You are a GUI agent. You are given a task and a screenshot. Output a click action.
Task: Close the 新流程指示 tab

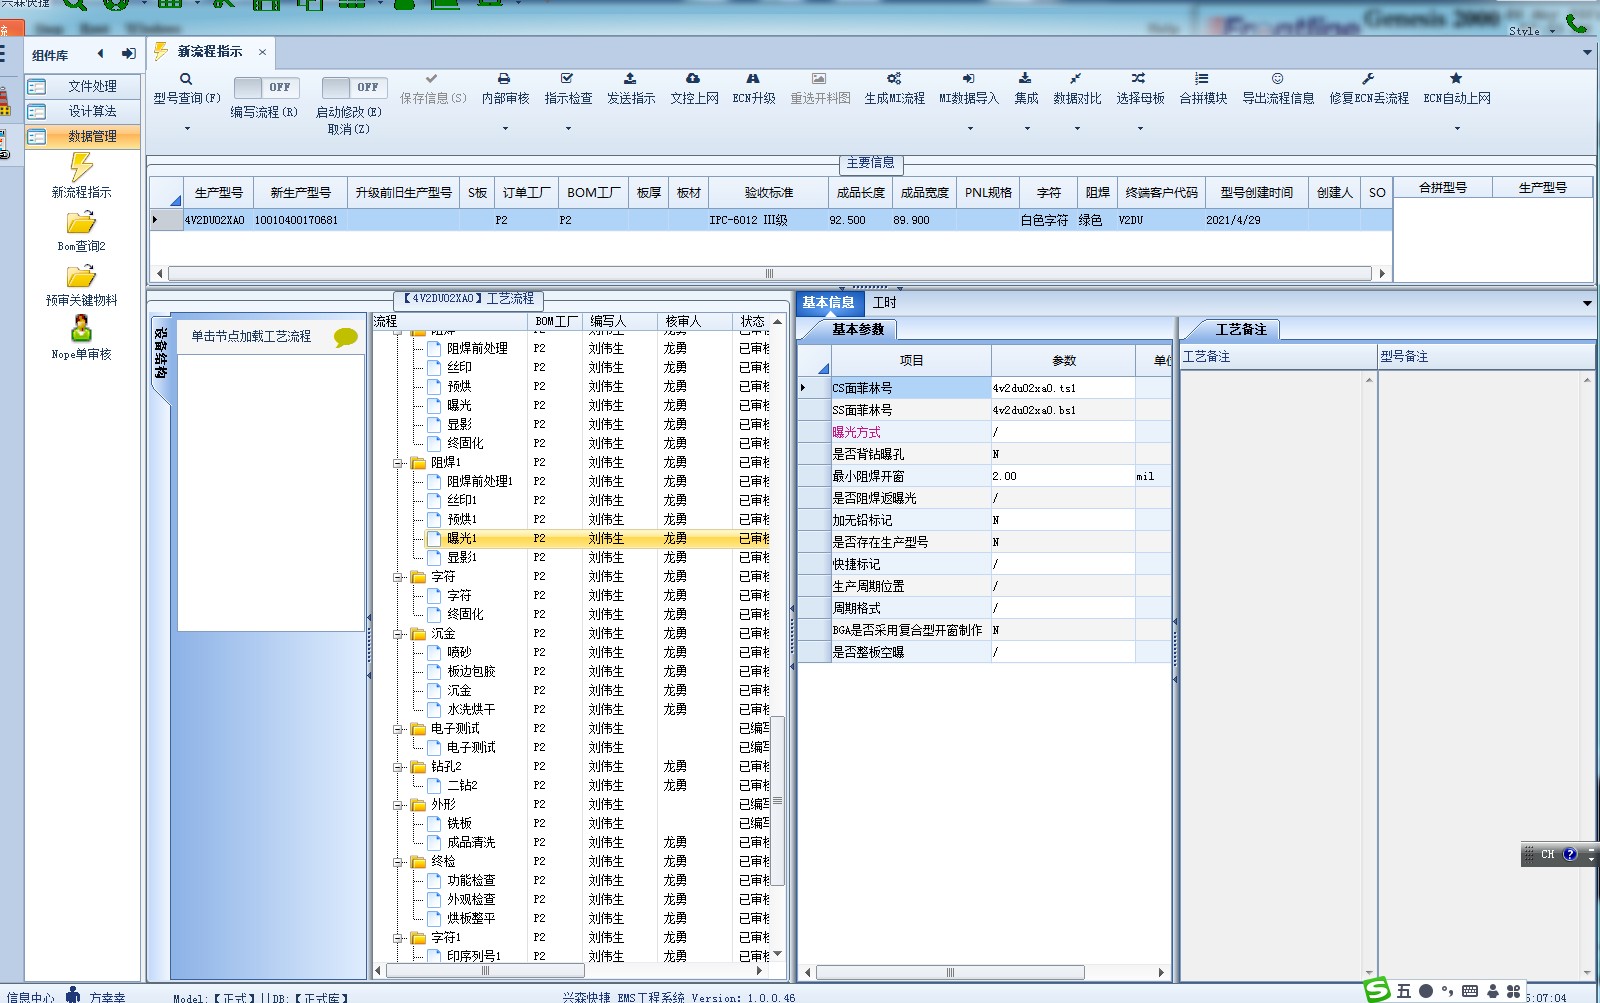(262, 52)
